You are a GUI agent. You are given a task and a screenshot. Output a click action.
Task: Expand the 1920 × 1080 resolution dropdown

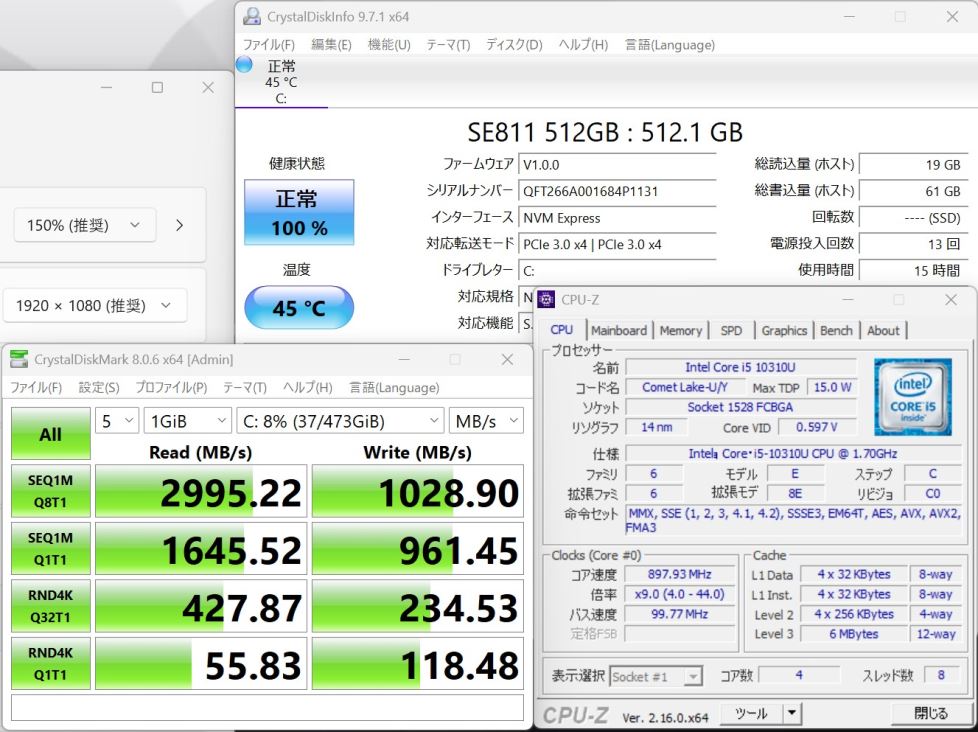(x=94, y=306)
